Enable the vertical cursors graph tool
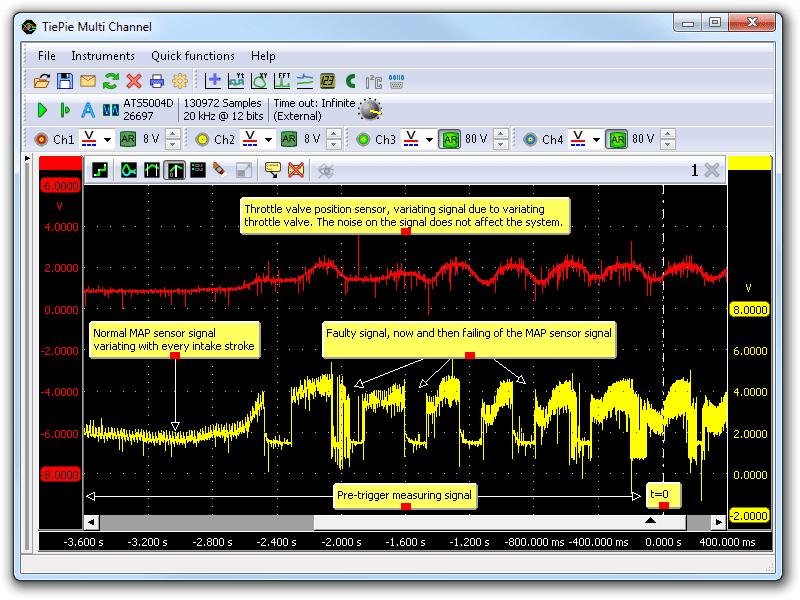 152,170
